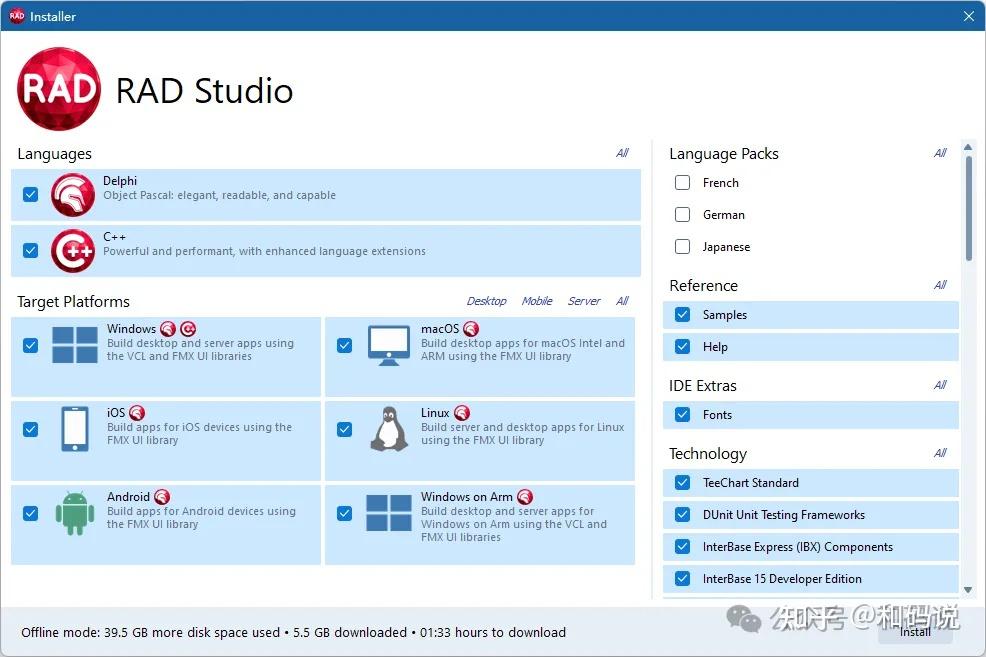Uncheck InterBase Express (IBX) Components
This screenshot has height=657, width=986.
point(682,546)
